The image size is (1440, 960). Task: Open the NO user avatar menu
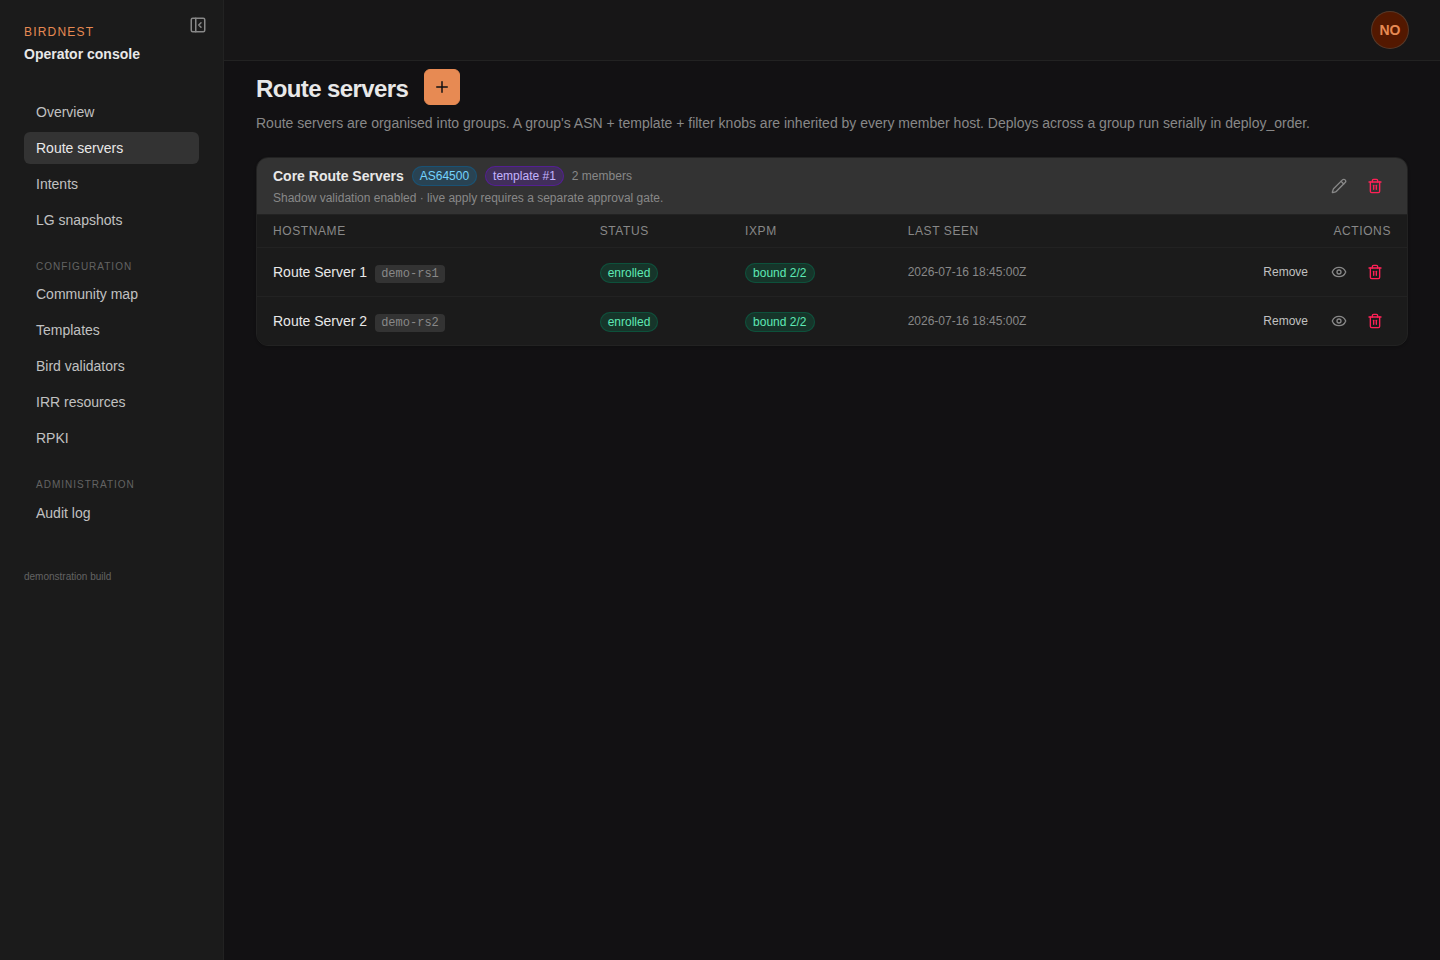pyautogui.click(x=1390, y=30)
